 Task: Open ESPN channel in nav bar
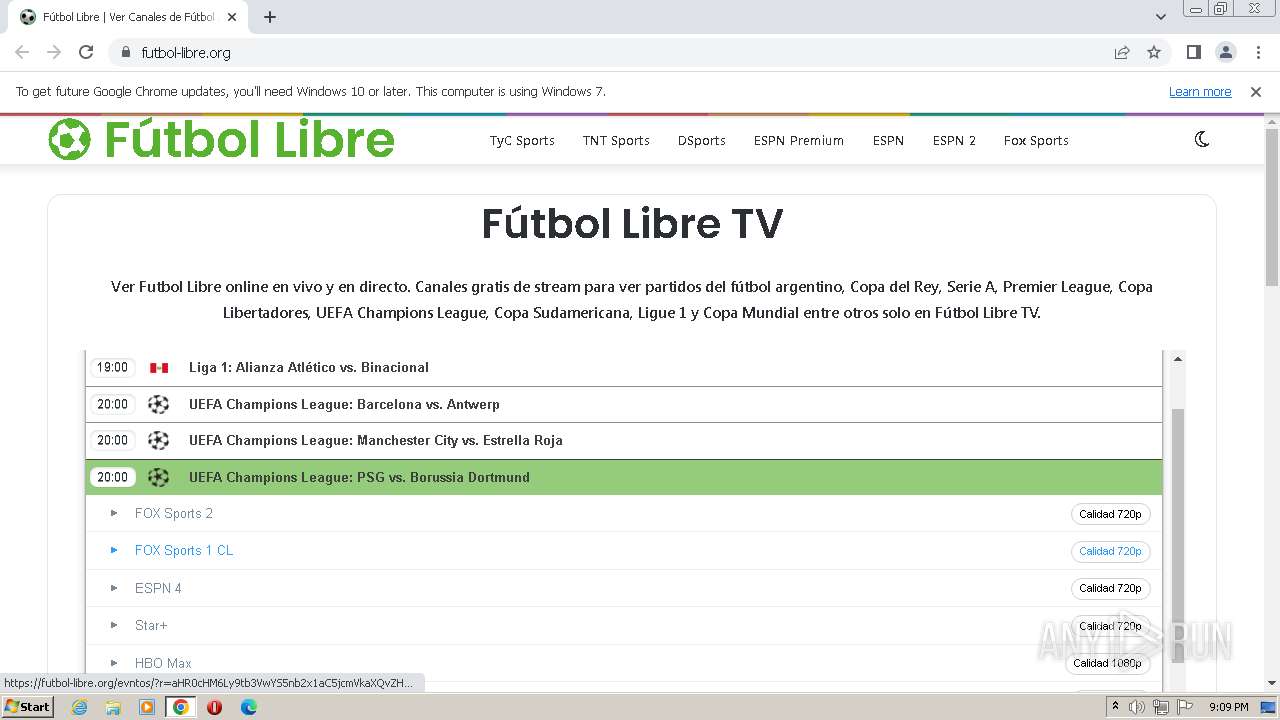[888, 140]
